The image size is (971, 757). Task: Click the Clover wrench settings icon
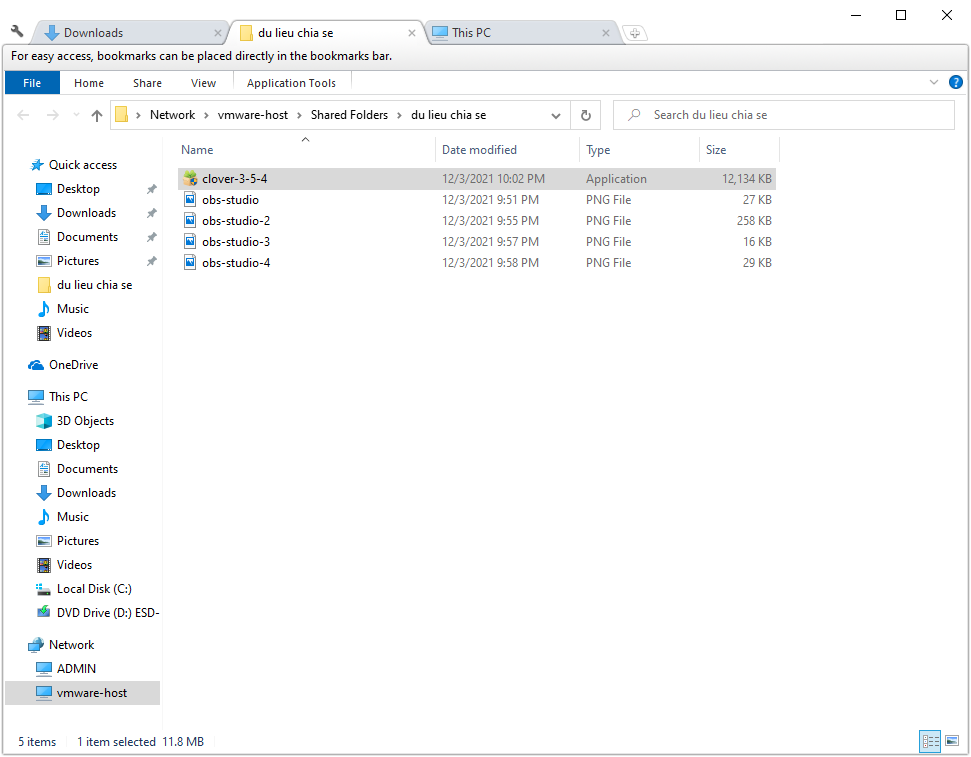coord(17,31)
